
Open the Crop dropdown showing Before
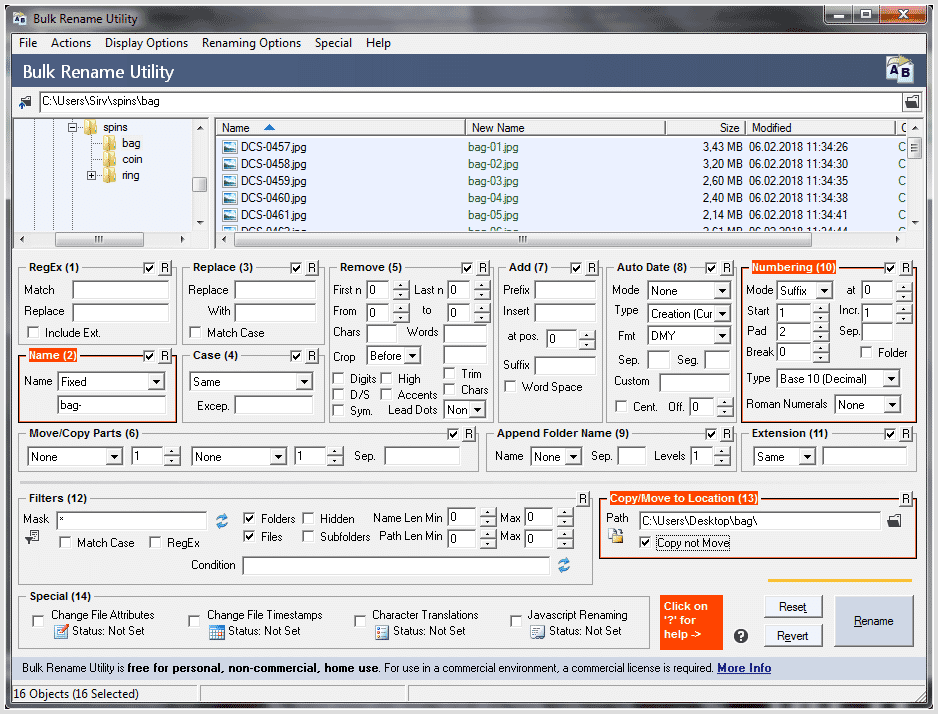click(412, 356)
